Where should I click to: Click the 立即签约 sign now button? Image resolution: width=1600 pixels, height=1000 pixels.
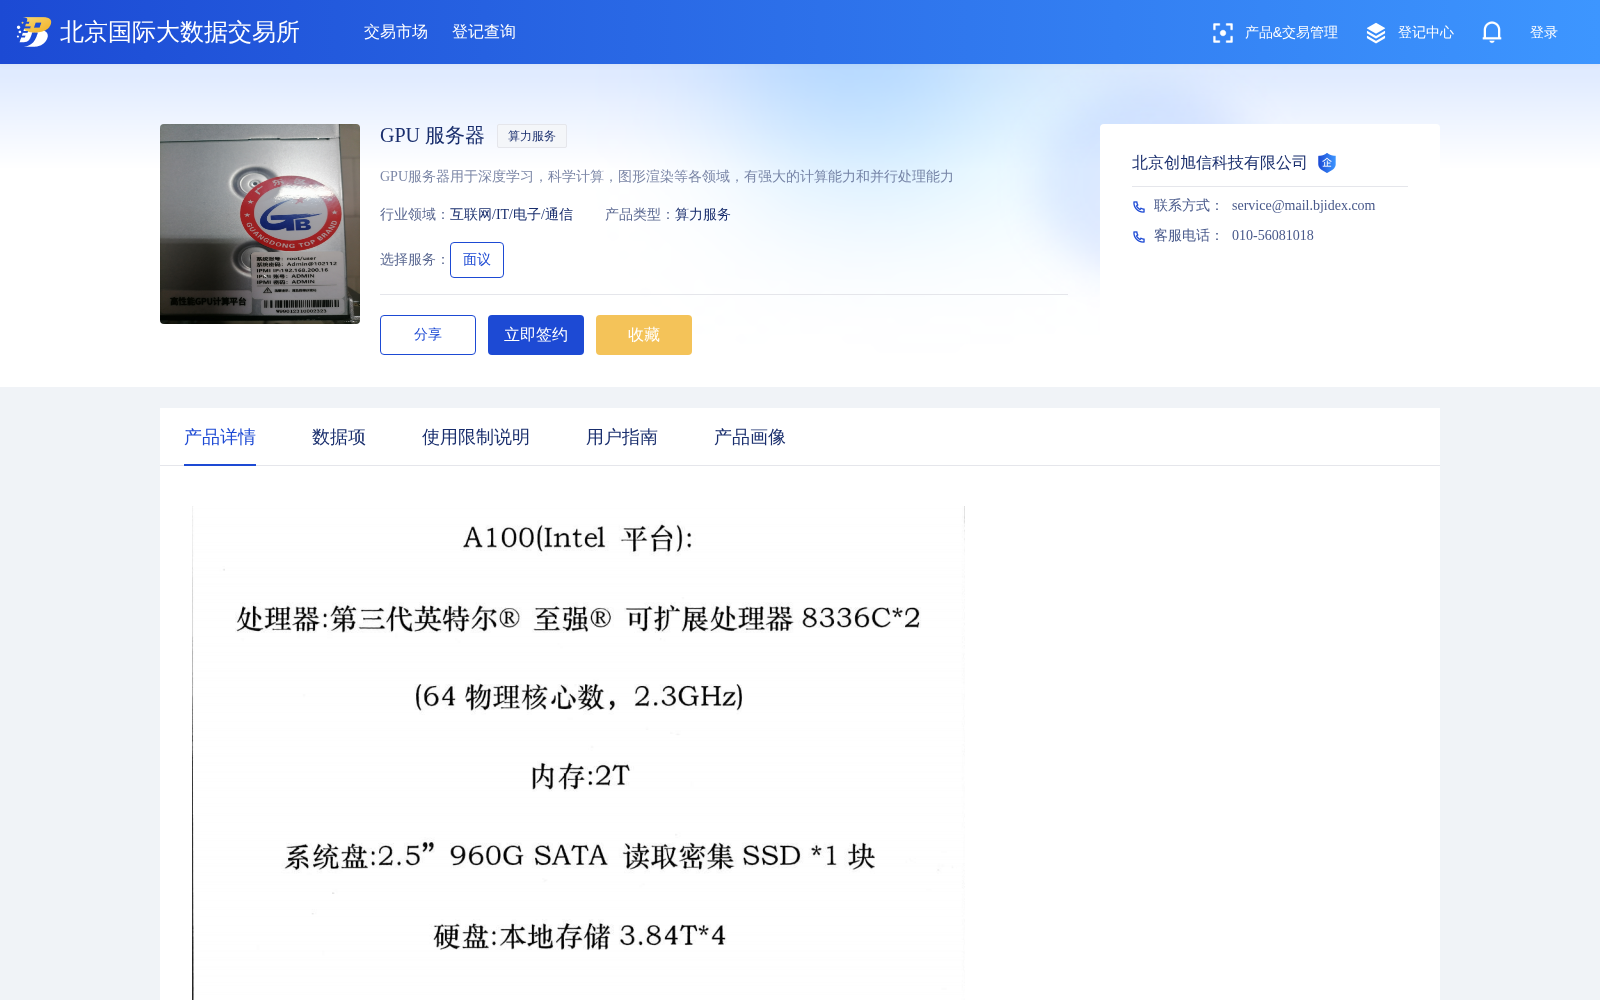coord(536,335)
